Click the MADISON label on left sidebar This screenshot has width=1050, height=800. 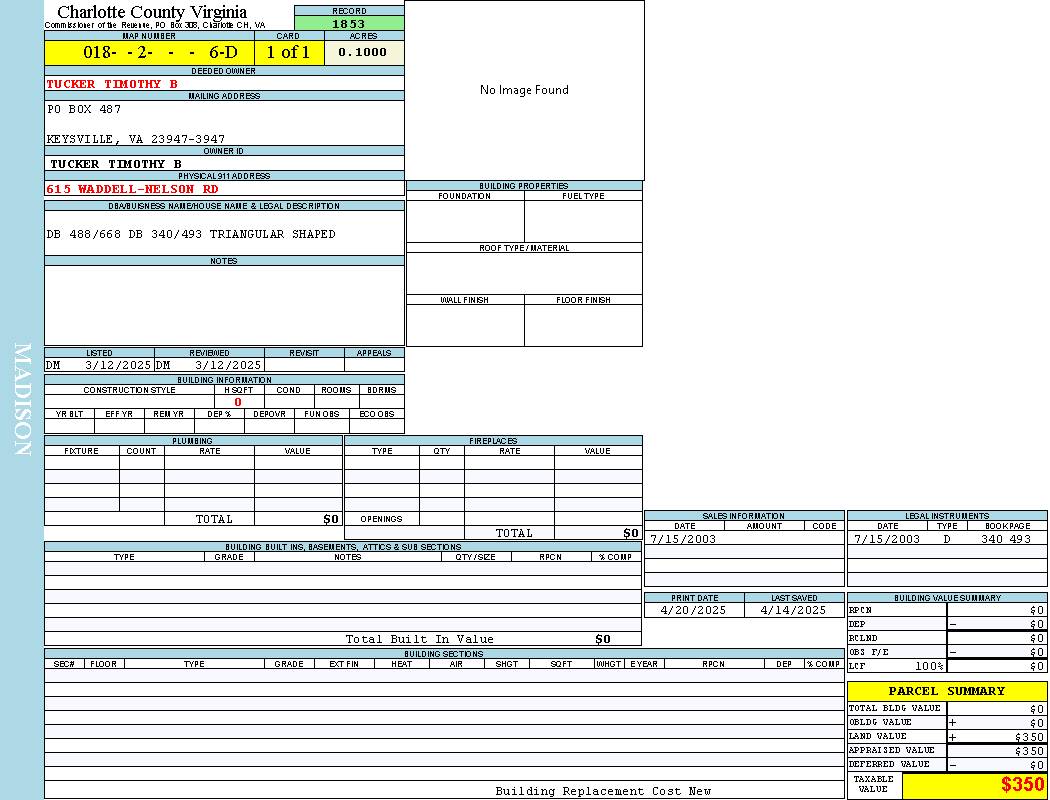click(22, 400)
